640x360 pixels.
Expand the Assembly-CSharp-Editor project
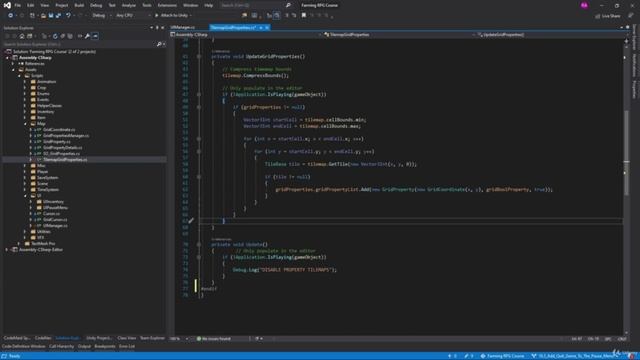click(7, 249)
